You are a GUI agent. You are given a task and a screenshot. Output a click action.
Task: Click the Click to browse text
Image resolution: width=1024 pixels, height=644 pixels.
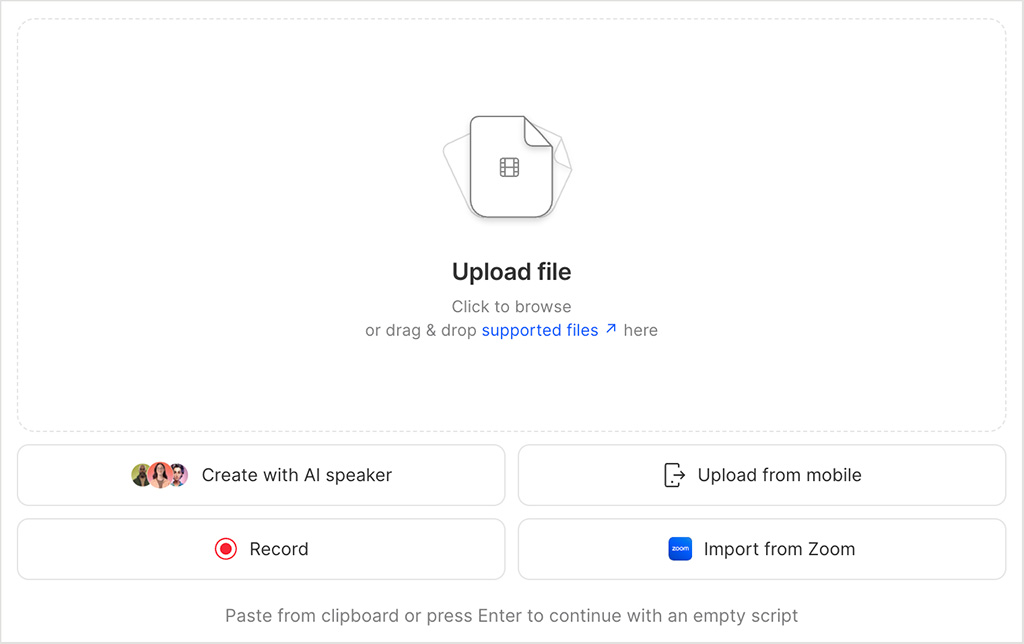pos(511,306)
